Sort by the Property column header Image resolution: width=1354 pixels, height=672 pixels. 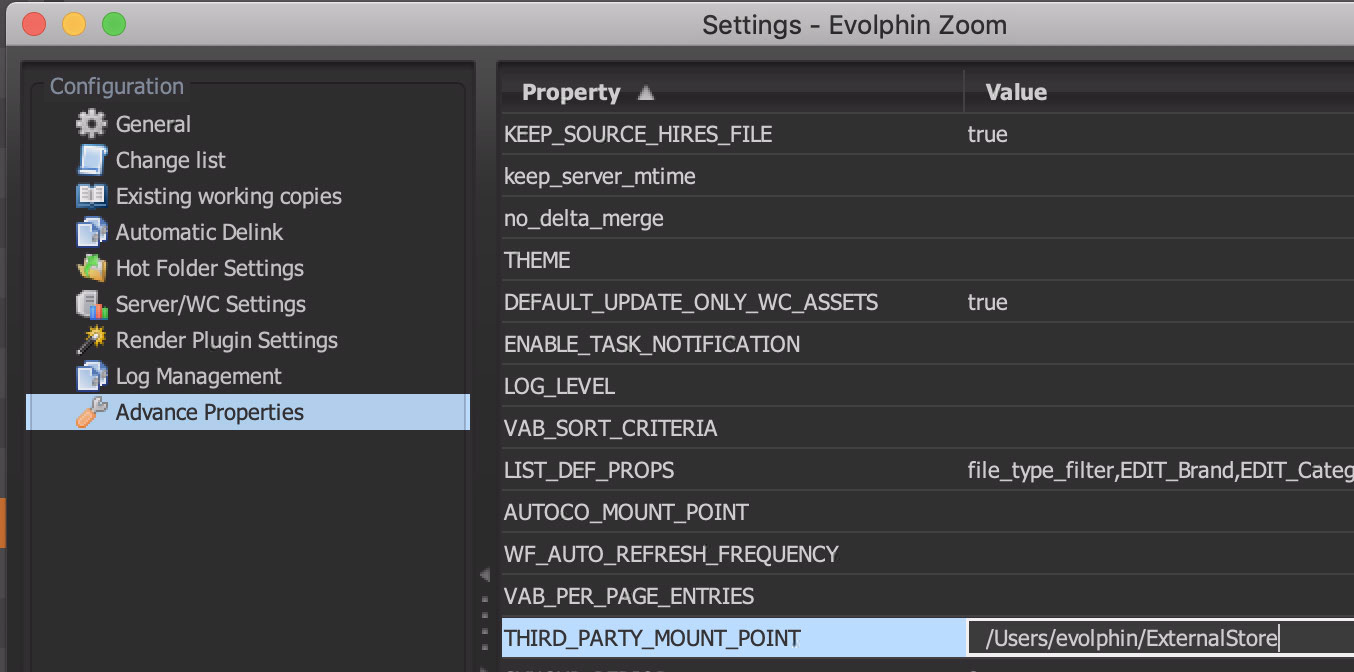[x=571, y=92]
